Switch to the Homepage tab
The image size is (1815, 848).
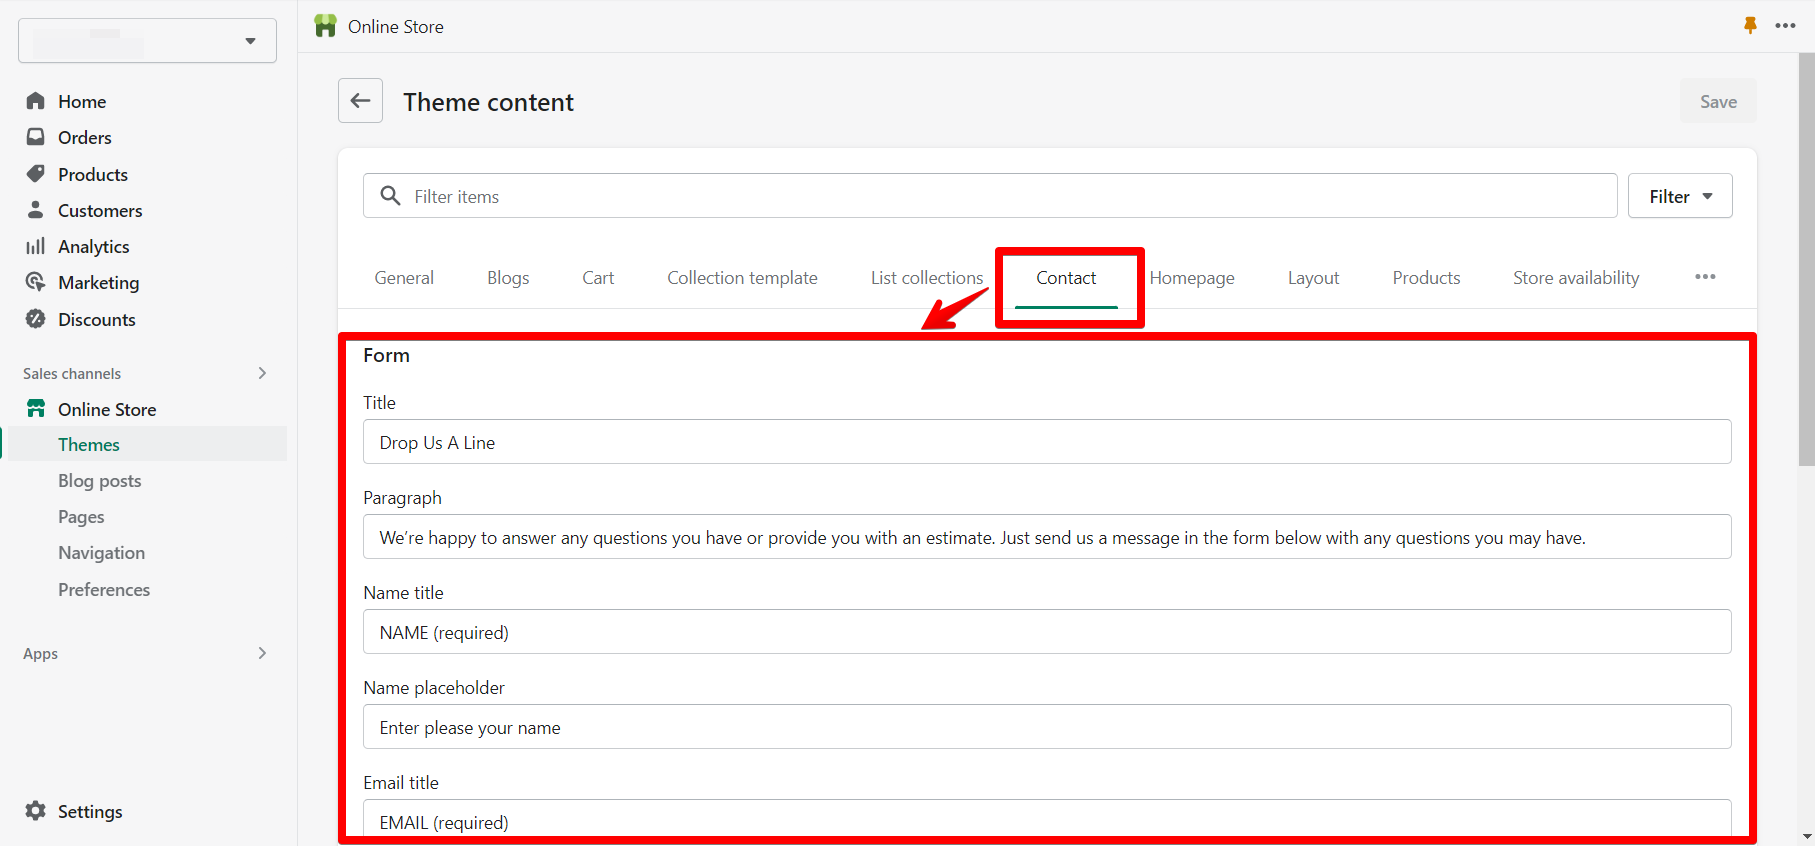1192,278
